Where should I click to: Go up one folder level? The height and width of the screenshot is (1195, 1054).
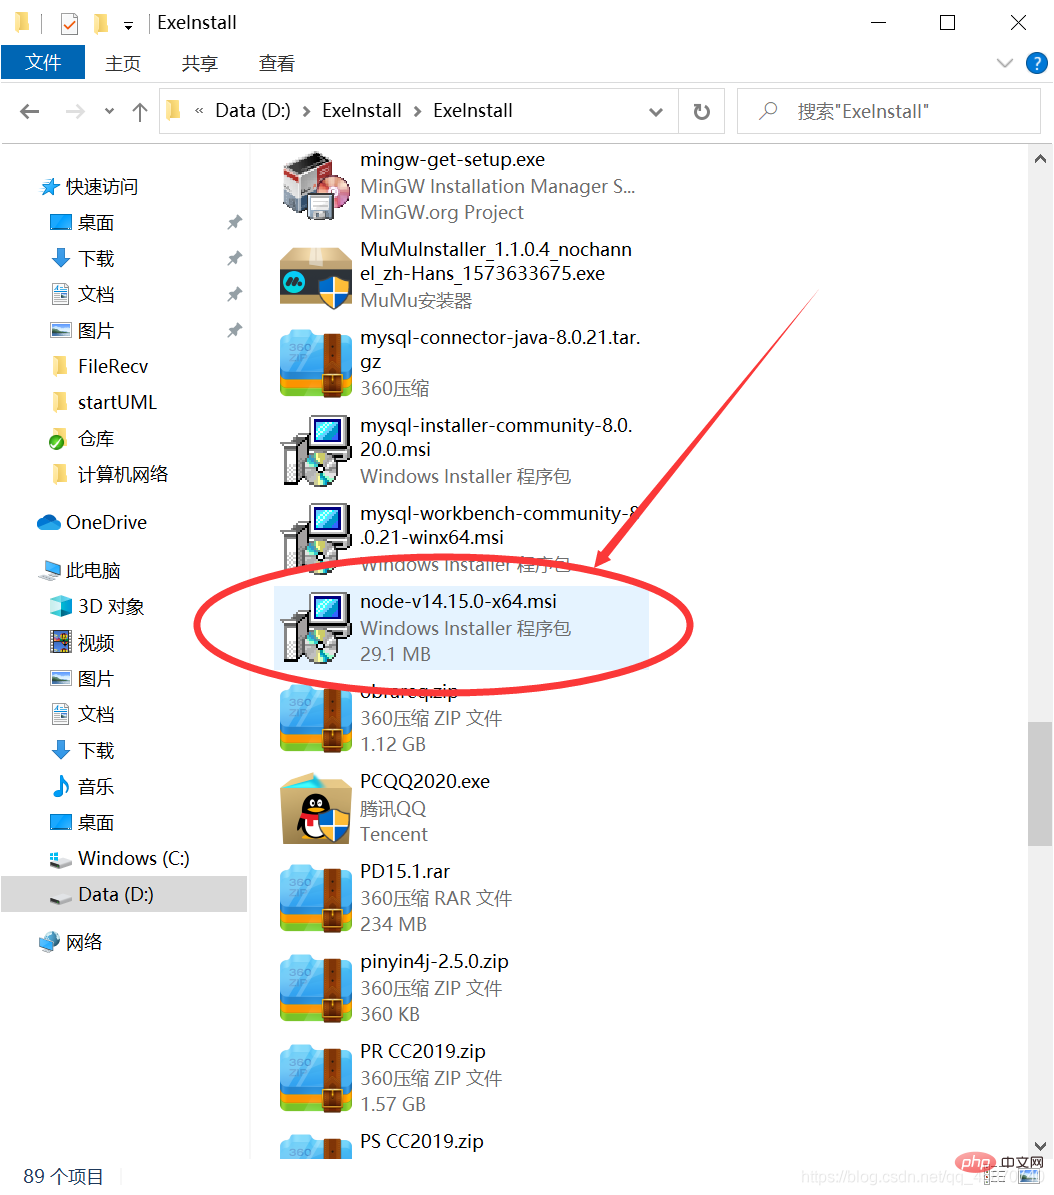tap(139, 111)
